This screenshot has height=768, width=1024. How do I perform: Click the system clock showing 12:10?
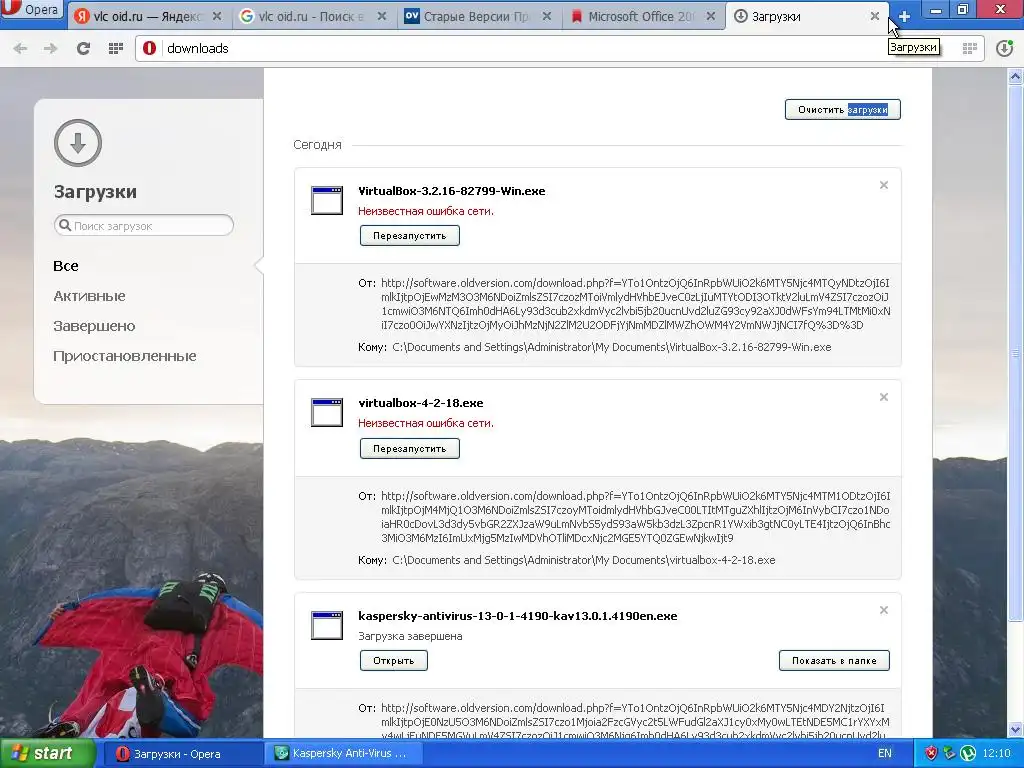(997, 754)
